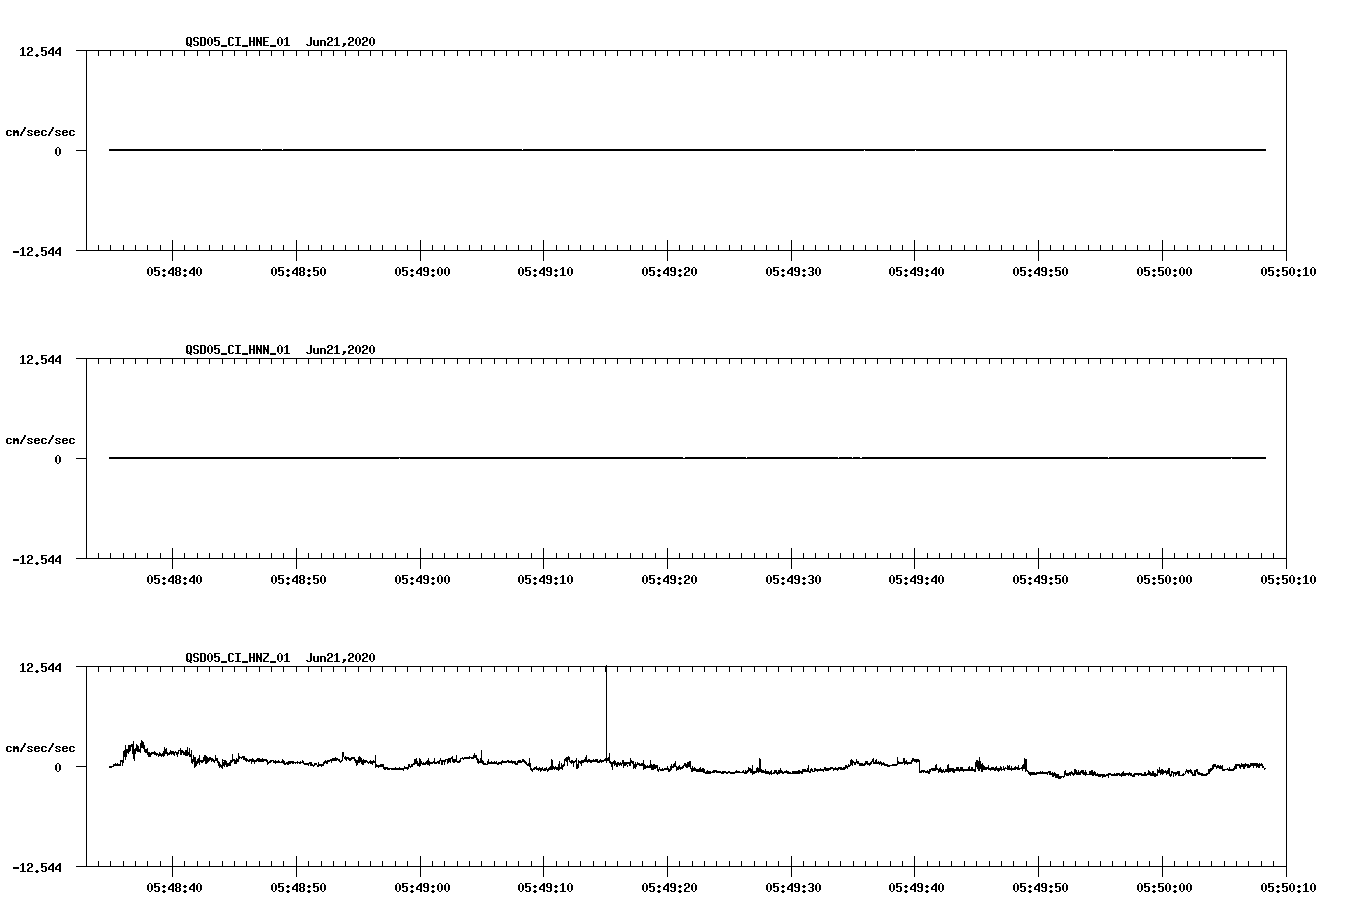1358x924 pixels.
Task: Click the 05:49:10 time label under the HNZ plot
Action: coord(545,887)
